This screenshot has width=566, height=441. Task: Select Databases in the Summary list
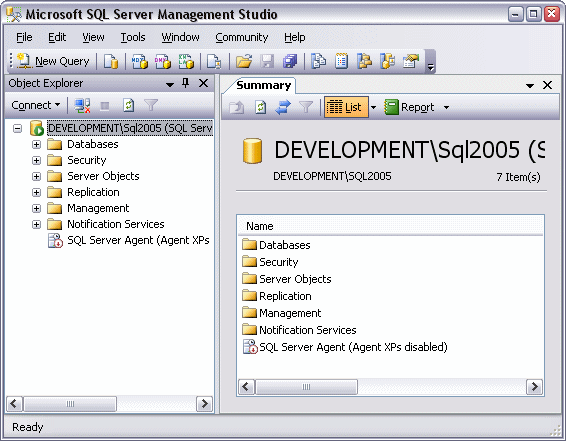(x=284, y=245)
